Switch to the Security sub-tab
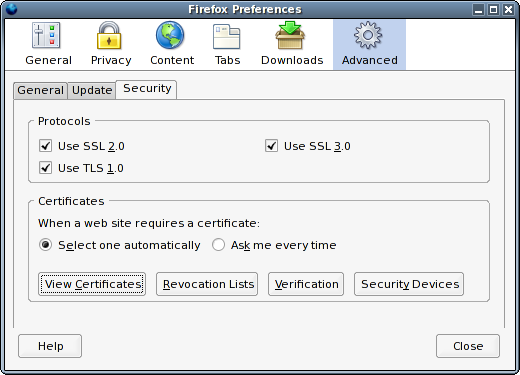The height and width of the screenshot is (375, 520). click(x=147, y=89)
